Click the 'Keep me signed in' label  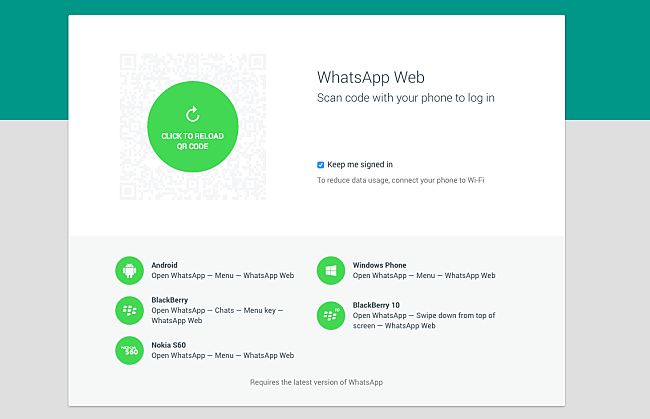click(x=360, y=165)
